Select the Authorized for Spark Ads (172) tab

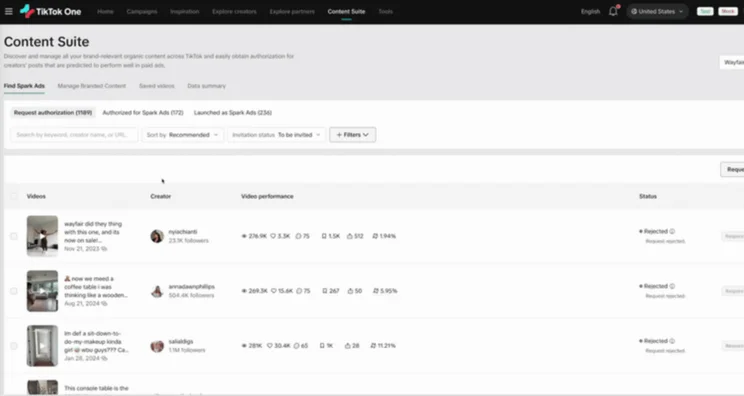143,112
